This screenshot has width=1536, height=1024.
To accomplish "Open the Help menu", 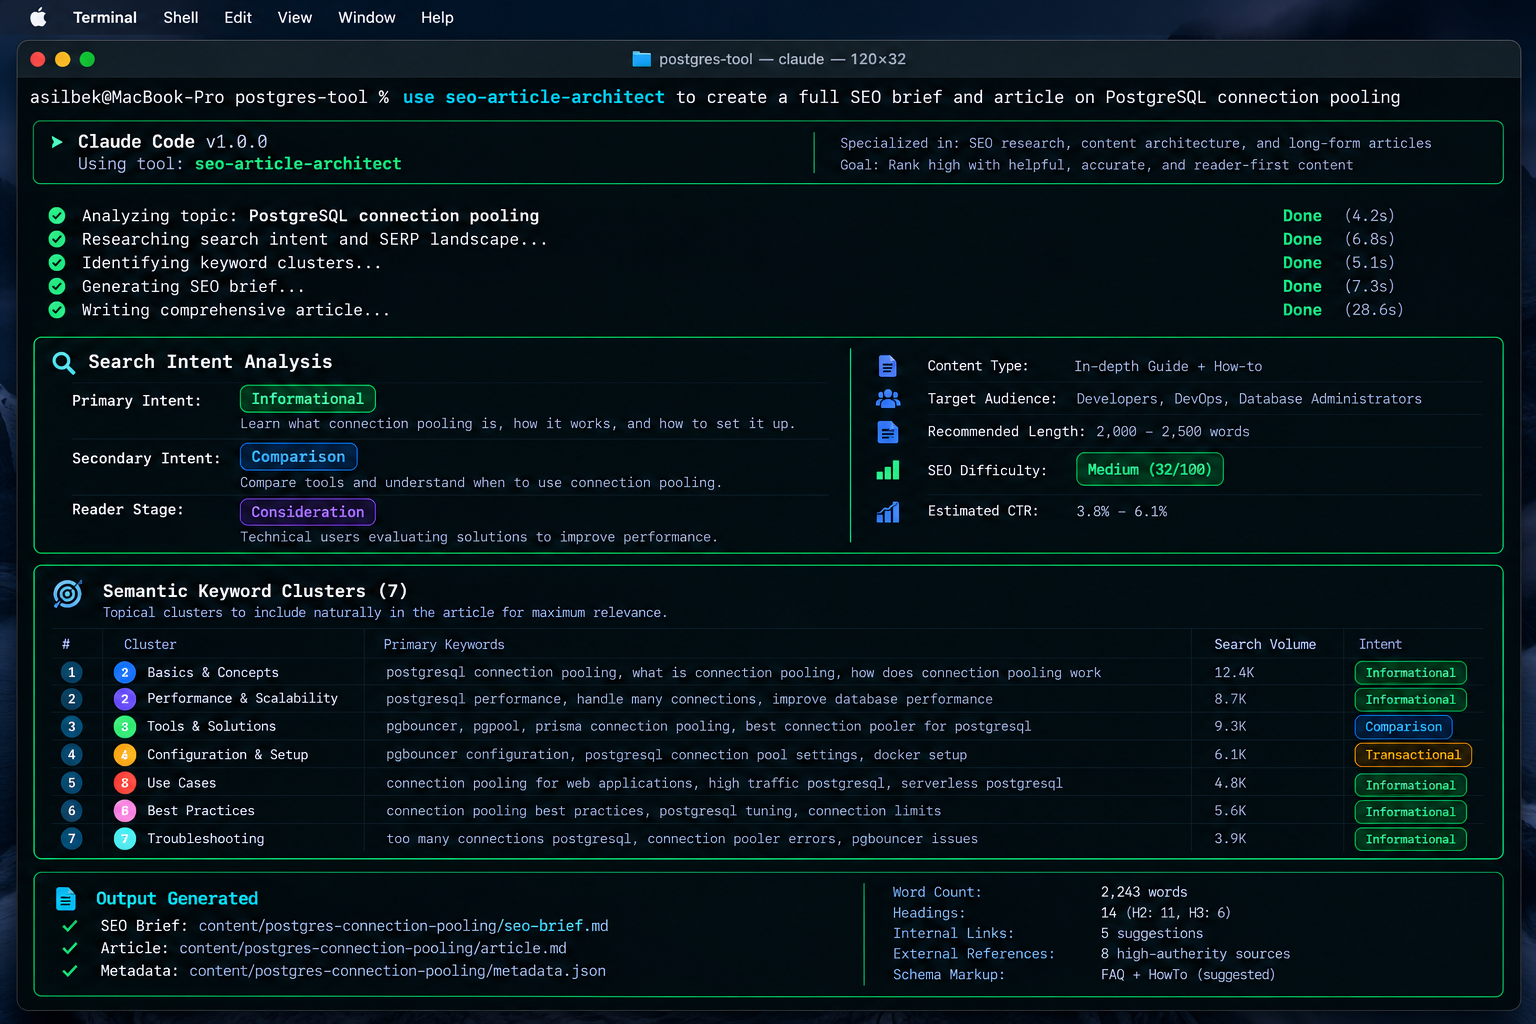I will tap(437, 17).
